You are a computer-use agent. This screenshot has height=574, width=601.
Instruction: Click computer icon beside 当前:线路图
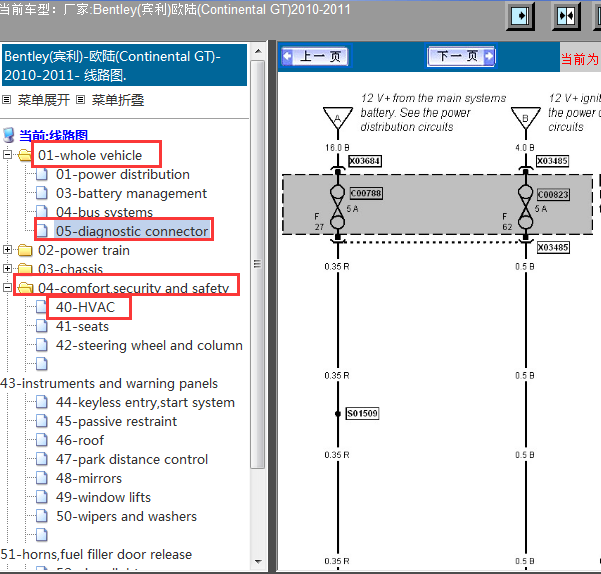[x=8, y=135]
